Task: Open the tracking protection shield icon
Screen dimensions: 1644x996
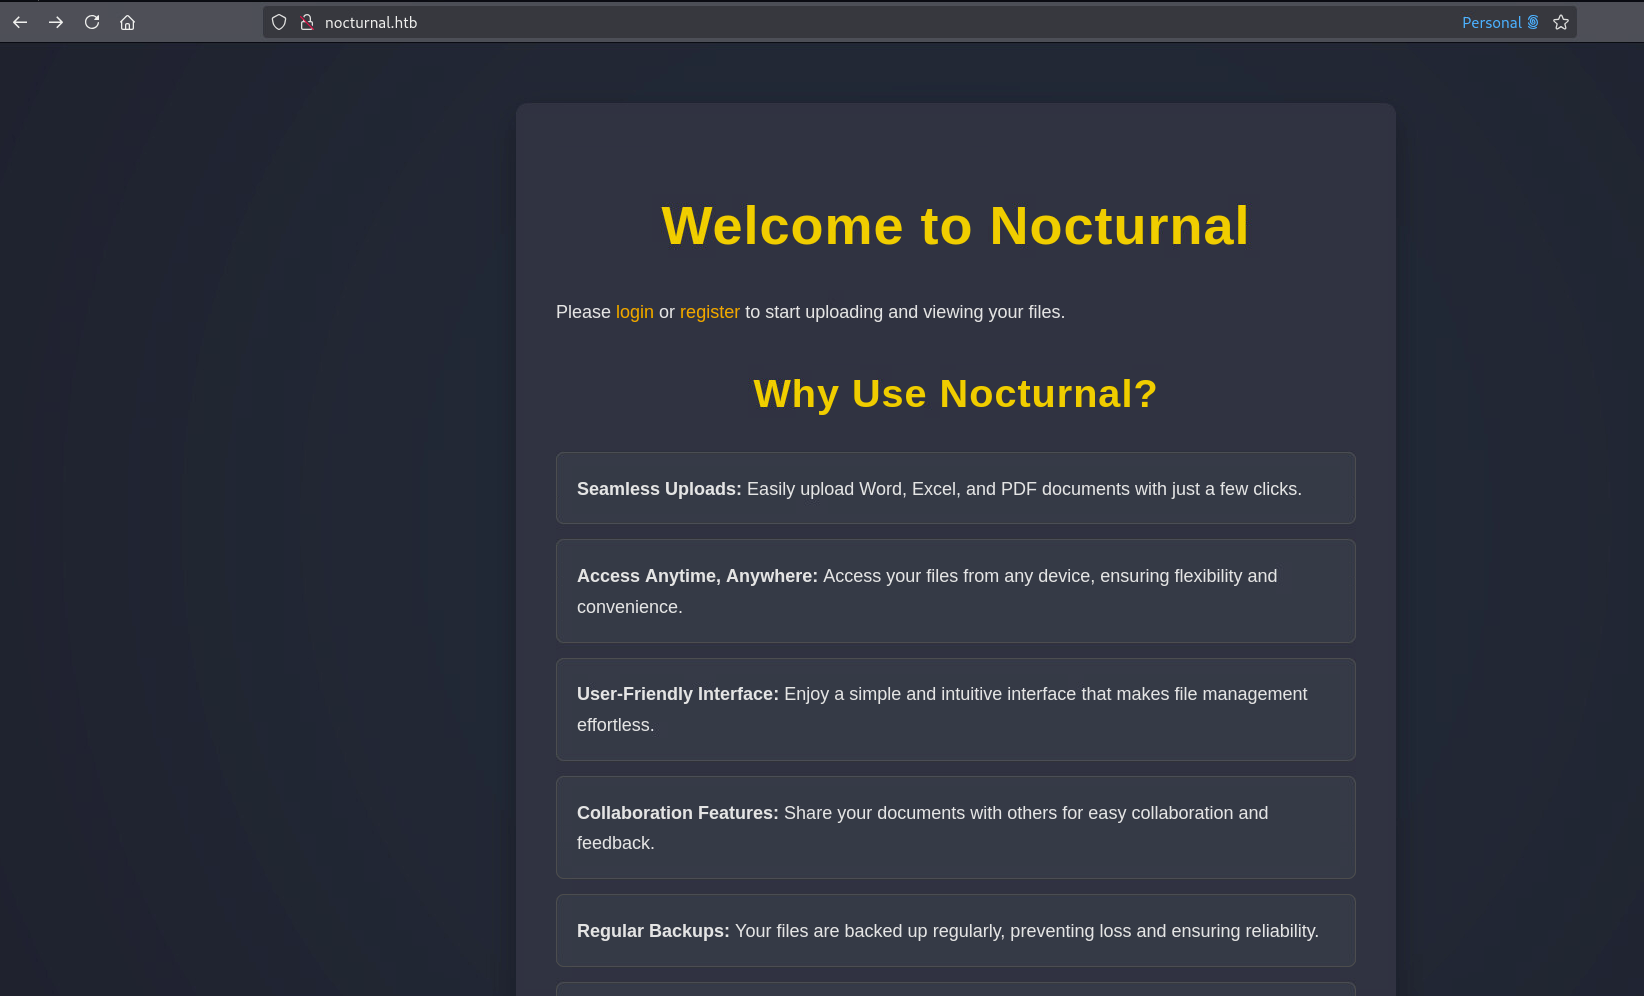Action: (x=279, y=22)
